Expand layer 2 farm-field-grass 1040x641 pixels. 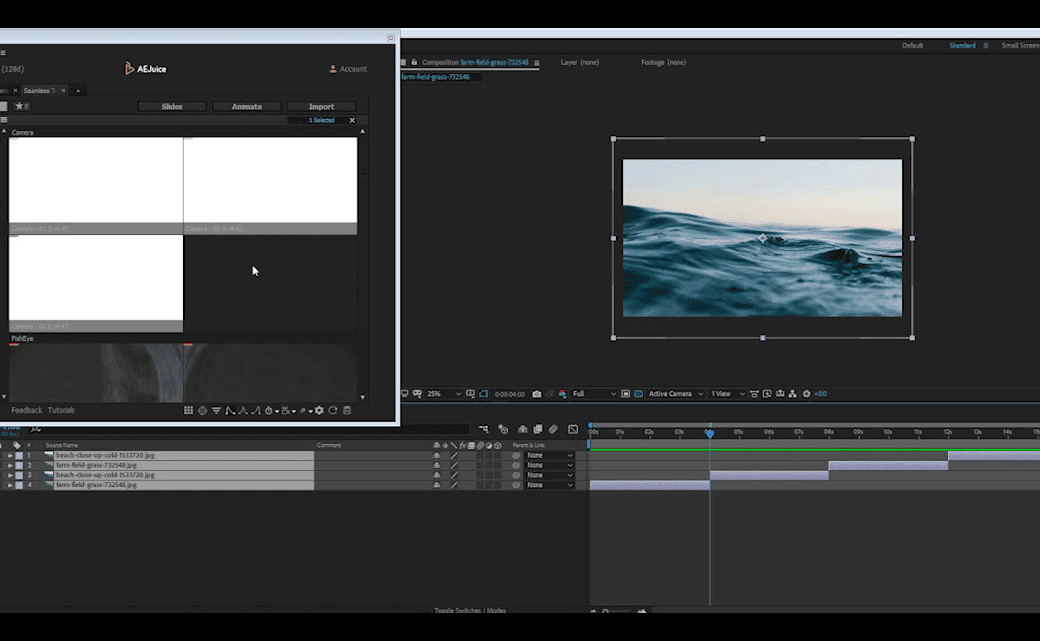click(x=9, y=466)
